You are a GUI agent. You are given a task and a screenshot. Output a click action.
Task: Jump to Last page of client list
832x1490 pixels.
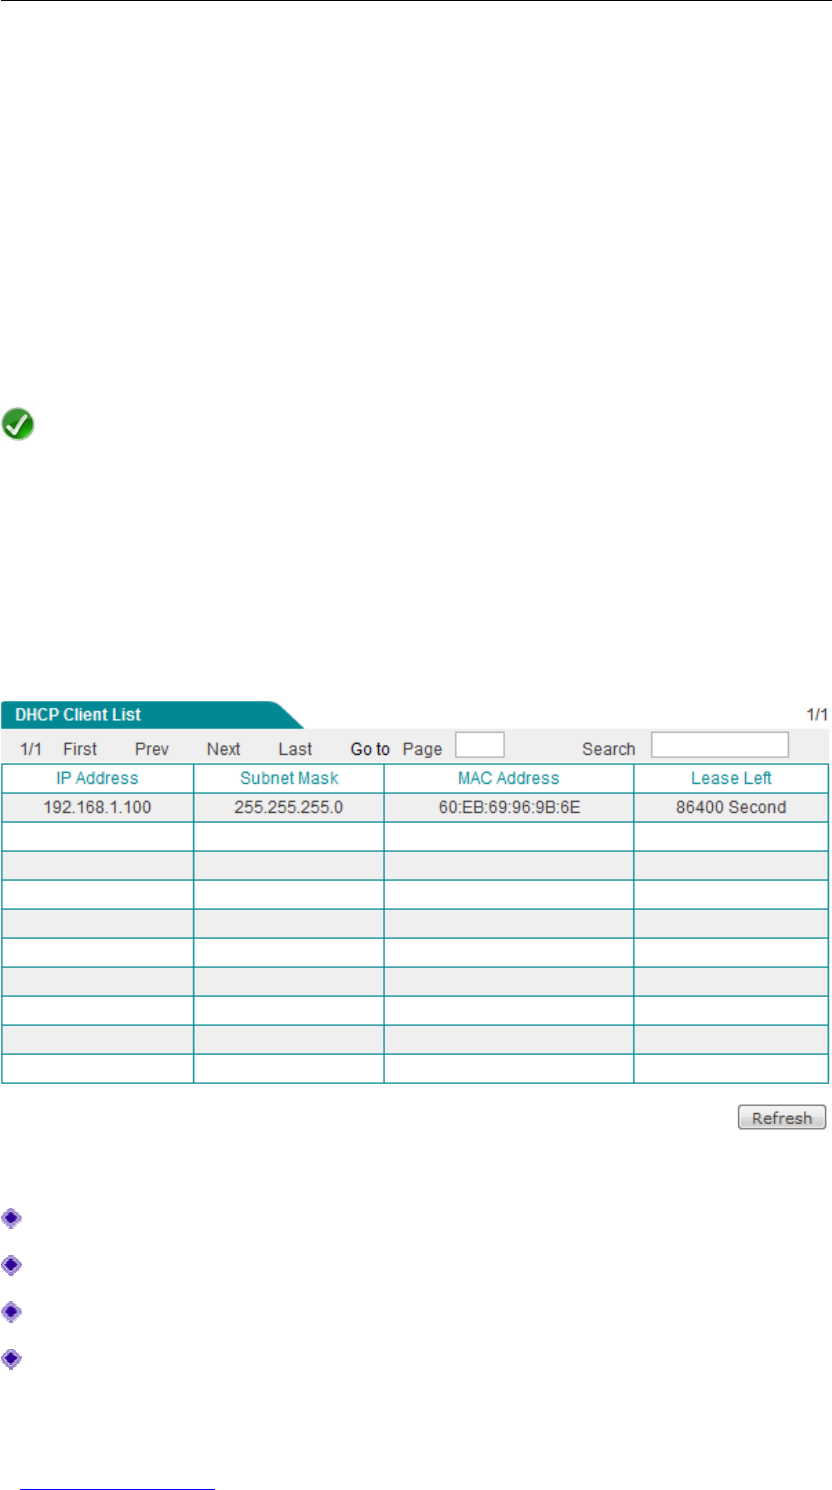[295, 749]
